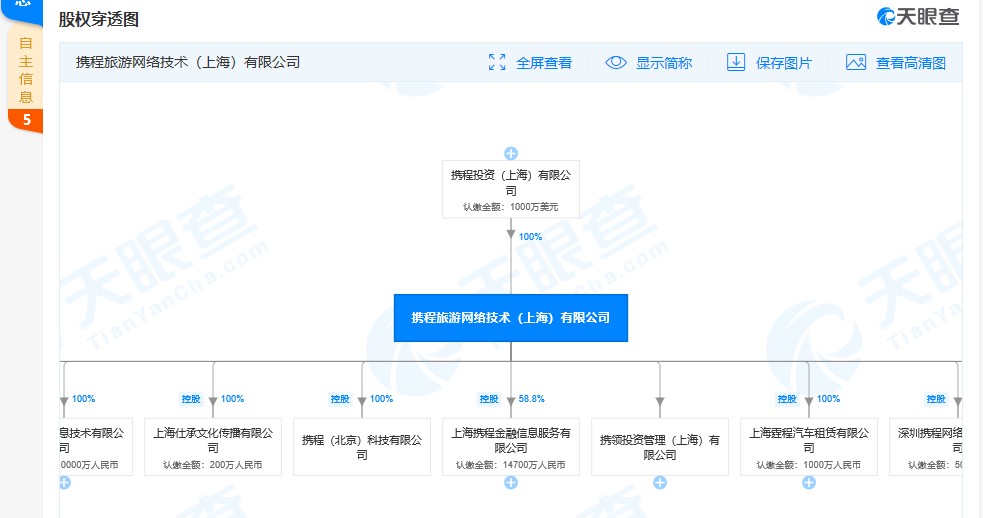
Task: Open 全屏查看 fullscreen view
Action: click(x=544, y=63)
